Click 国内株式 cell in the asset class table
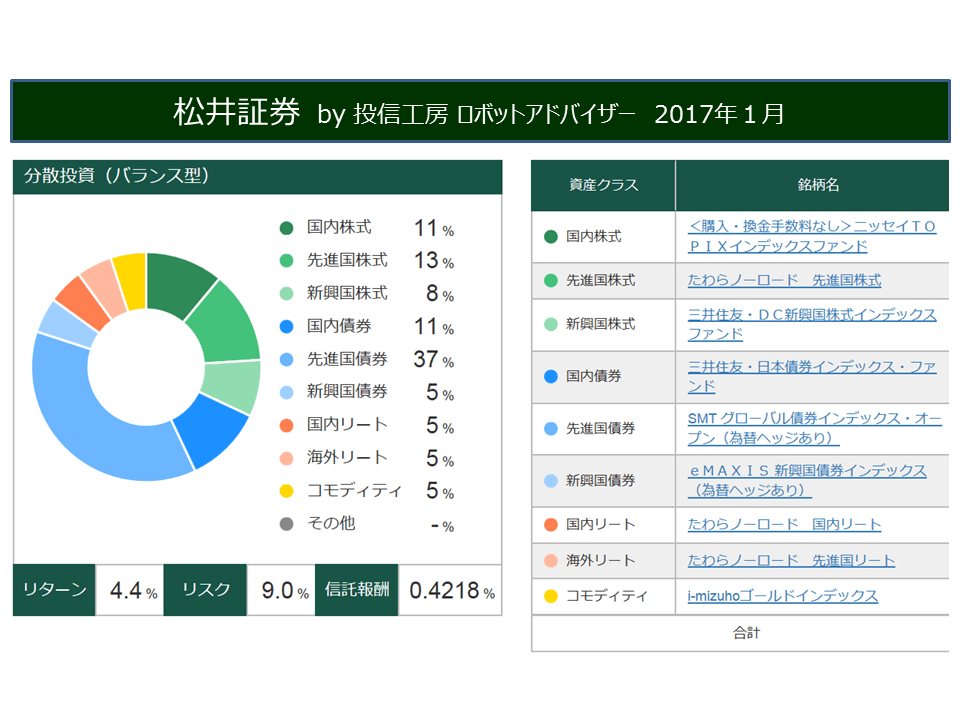Image resolution: width=960 pixels, height=720 pixels. [604, 236]
